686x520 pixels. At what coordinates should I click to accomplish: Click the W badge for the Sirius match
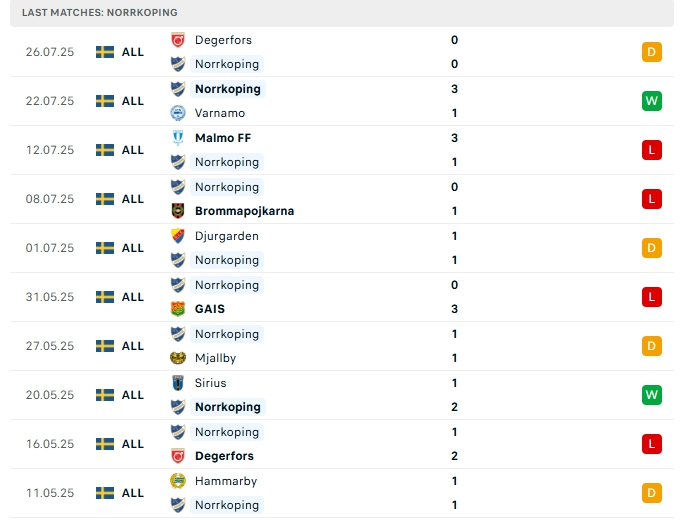(x=652, y=395)
